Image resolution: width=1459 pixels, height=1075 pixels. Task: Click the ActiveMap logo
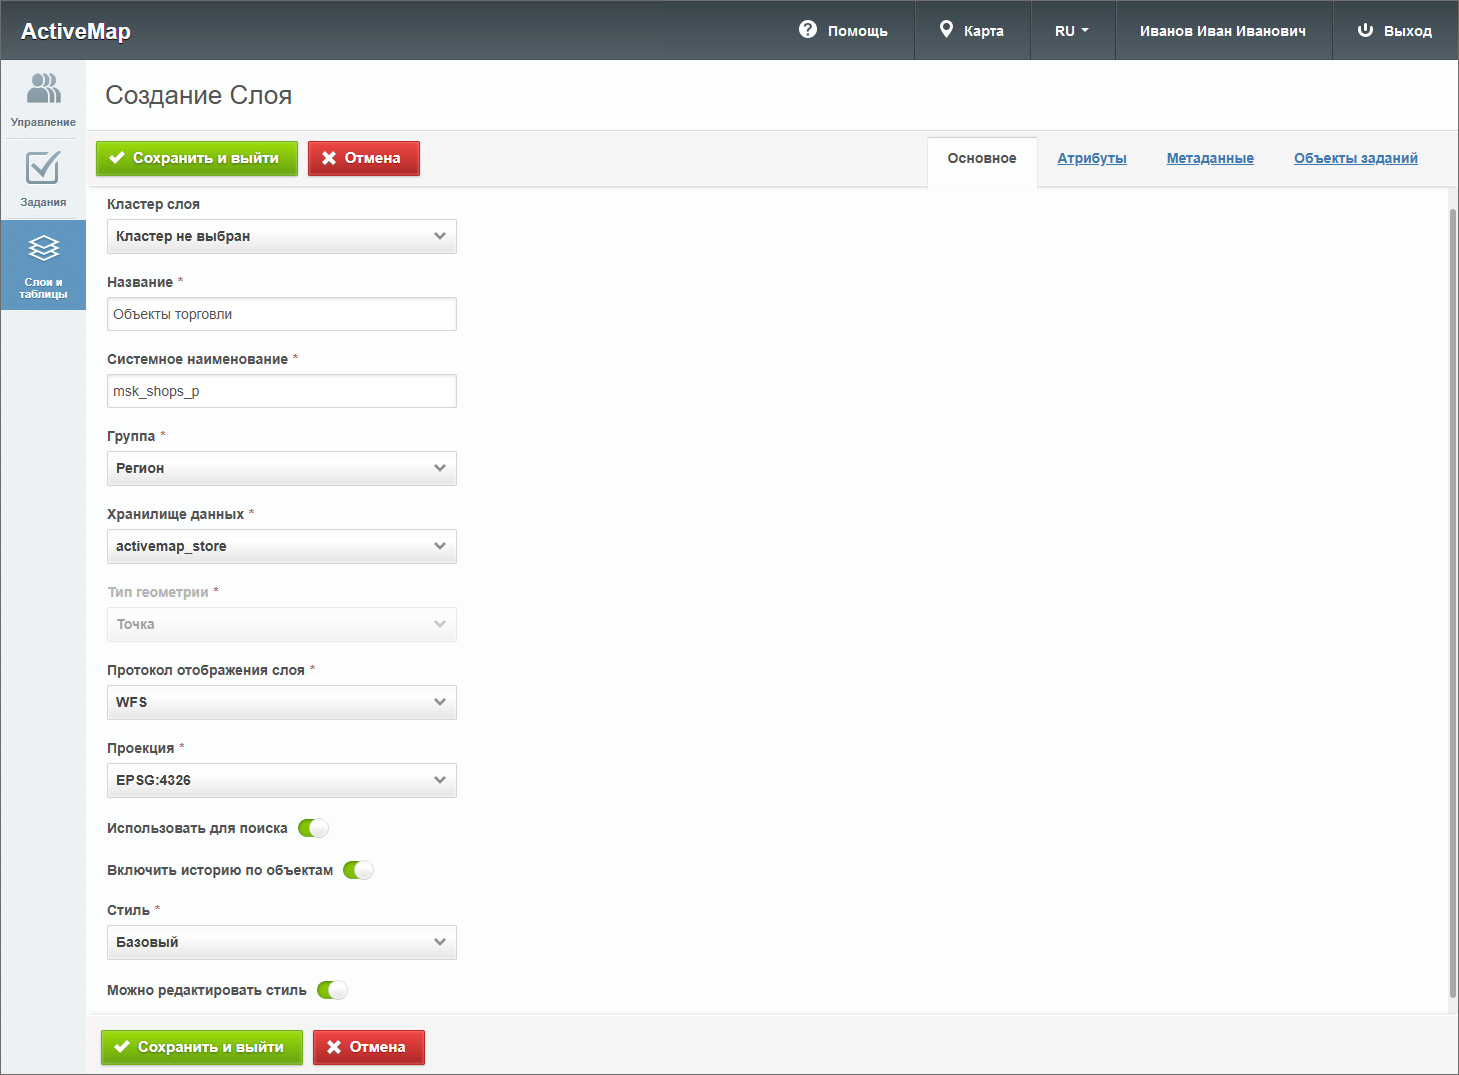click(76, 31)
